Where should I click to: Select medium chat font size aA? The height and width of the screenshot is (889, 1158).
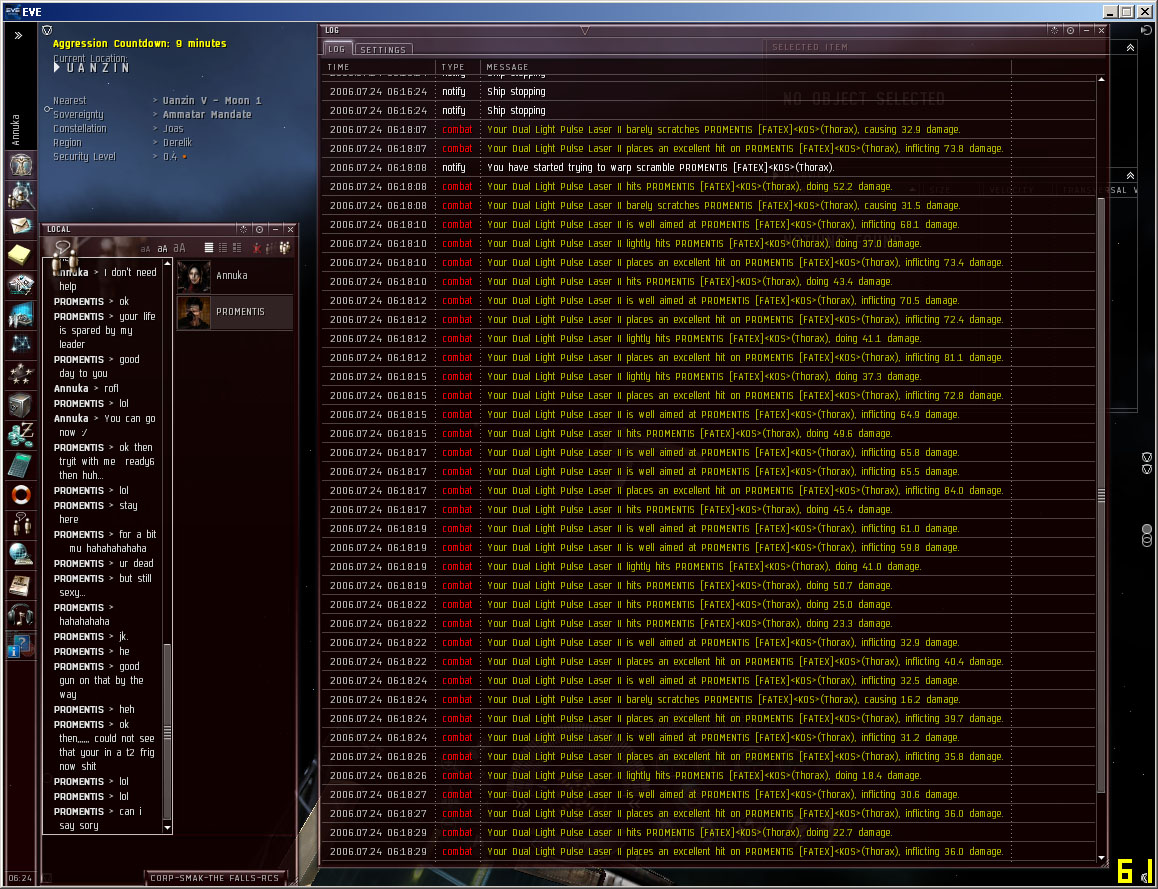point(162,249)
